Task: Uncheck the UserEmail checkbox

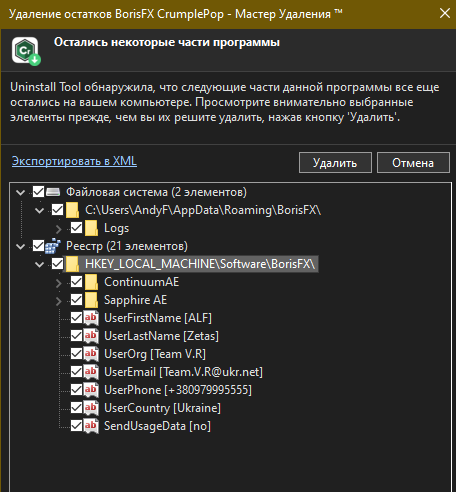Action: point(76,372)
